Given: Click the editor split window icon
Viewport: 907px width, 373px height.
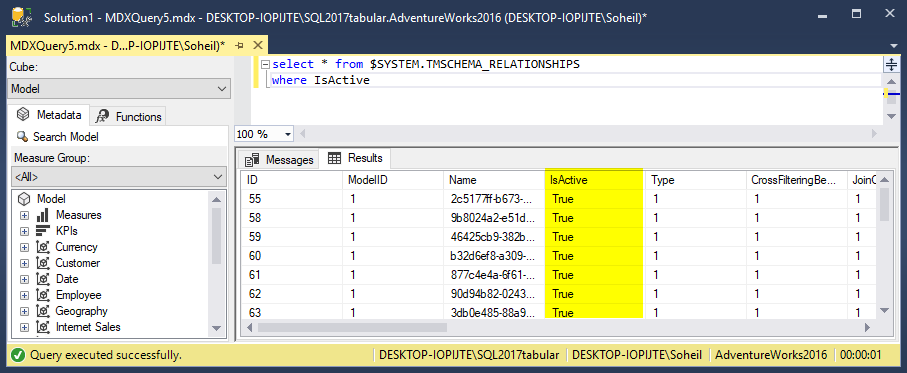Looking at the screenshot, I should tap(891, 64).
